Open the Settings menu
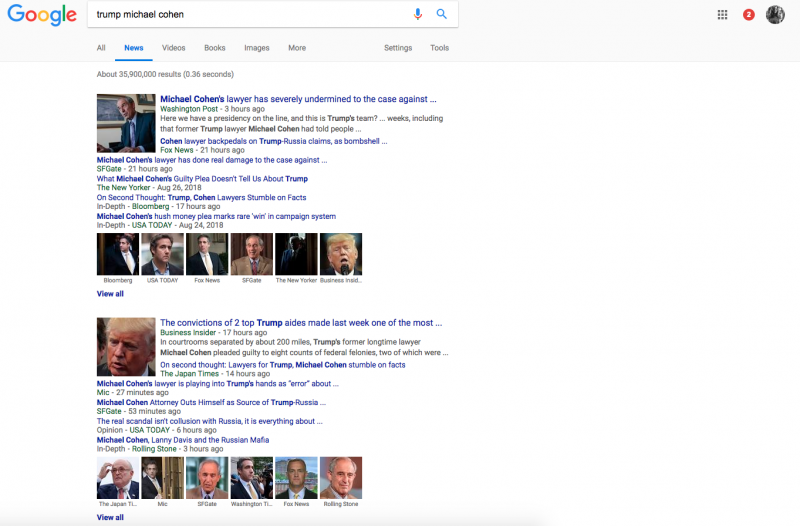This screenshot has width=800, height=526. (x=398, y=48)
